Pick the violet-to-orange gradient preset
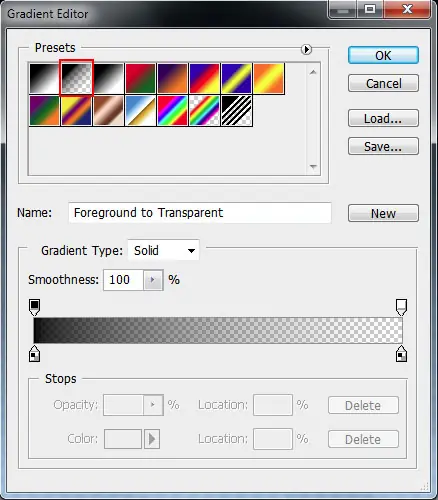The width and height of the screenshot is (438, 500). coord(172,78)
